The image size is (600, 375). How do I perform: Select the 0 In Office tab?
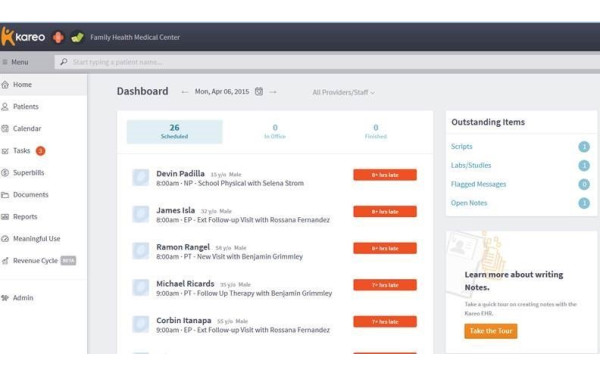pos(275,132)
